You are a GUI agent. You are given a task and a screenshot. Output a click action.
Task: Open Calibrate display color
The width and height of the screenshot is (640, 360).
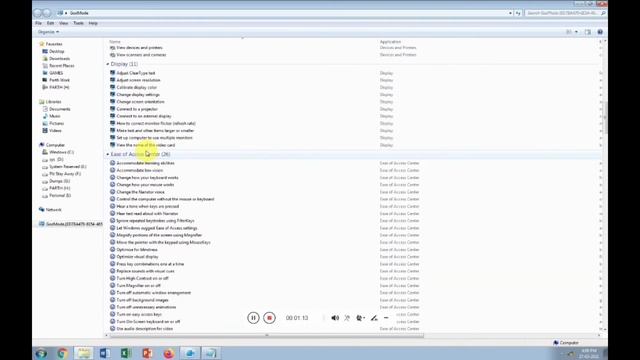[x=136, y=87]
